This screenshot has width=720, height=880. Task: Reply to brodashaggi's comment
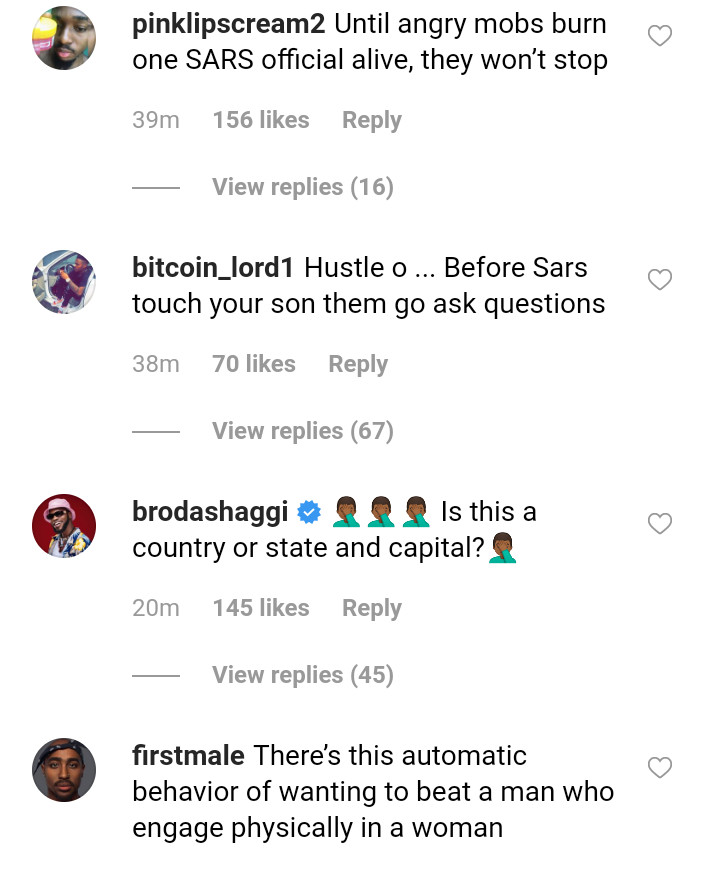371,608
